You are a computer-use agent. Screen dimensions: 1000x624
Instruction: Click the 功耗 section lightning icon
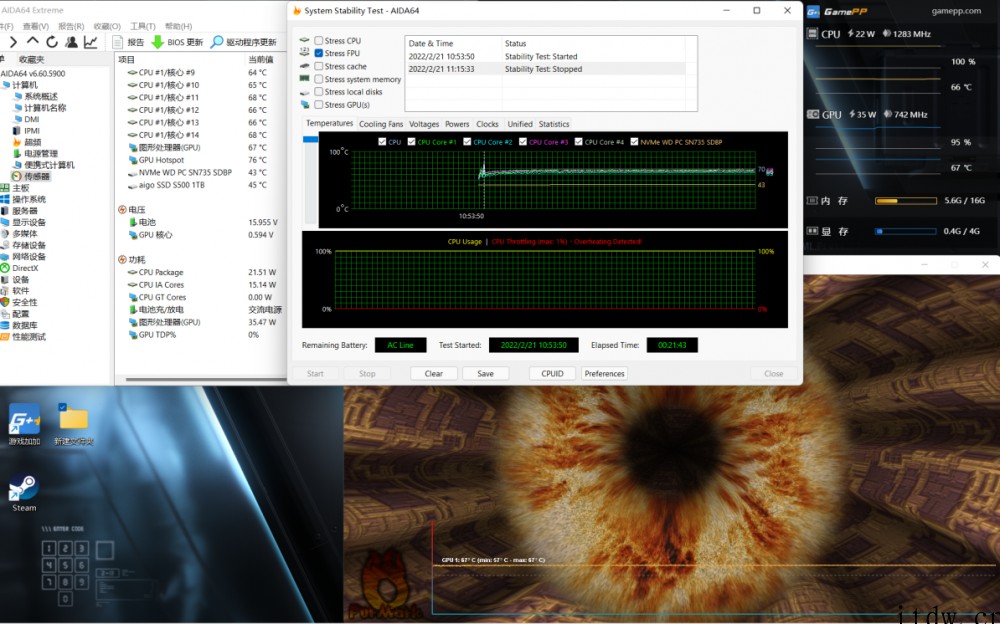click(x=122, y=260)
